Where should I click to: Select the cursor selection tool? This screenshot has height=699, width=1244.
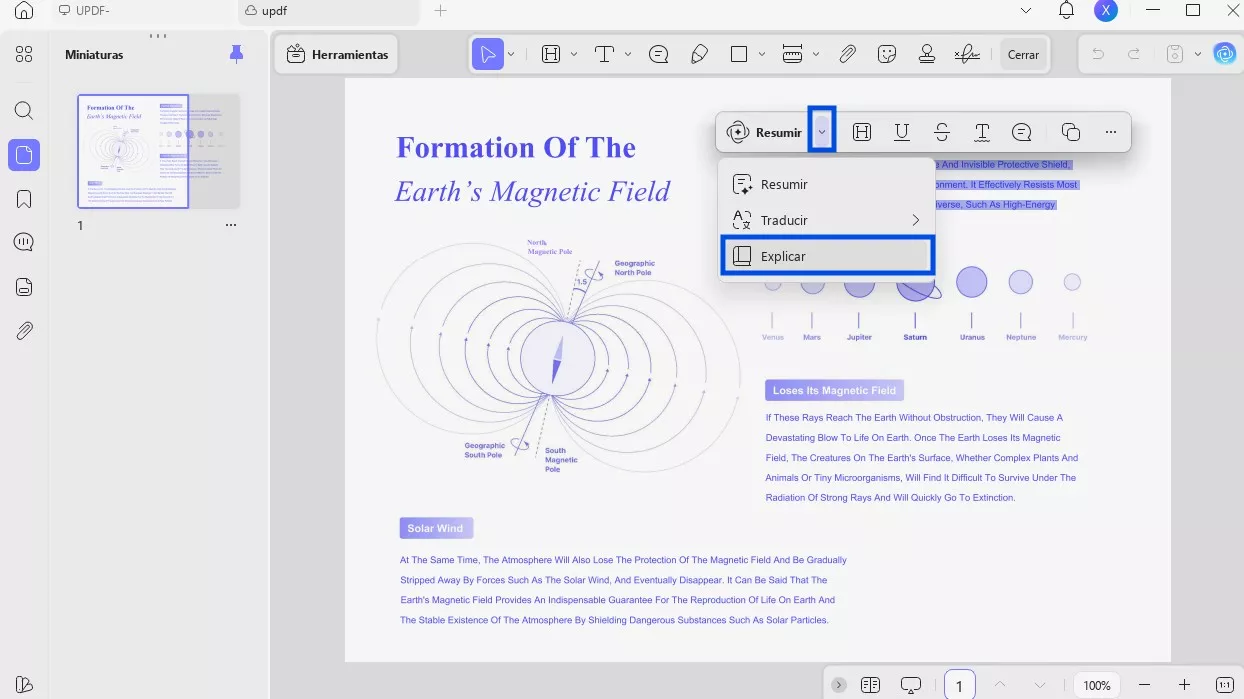click(x=488, y=55)
